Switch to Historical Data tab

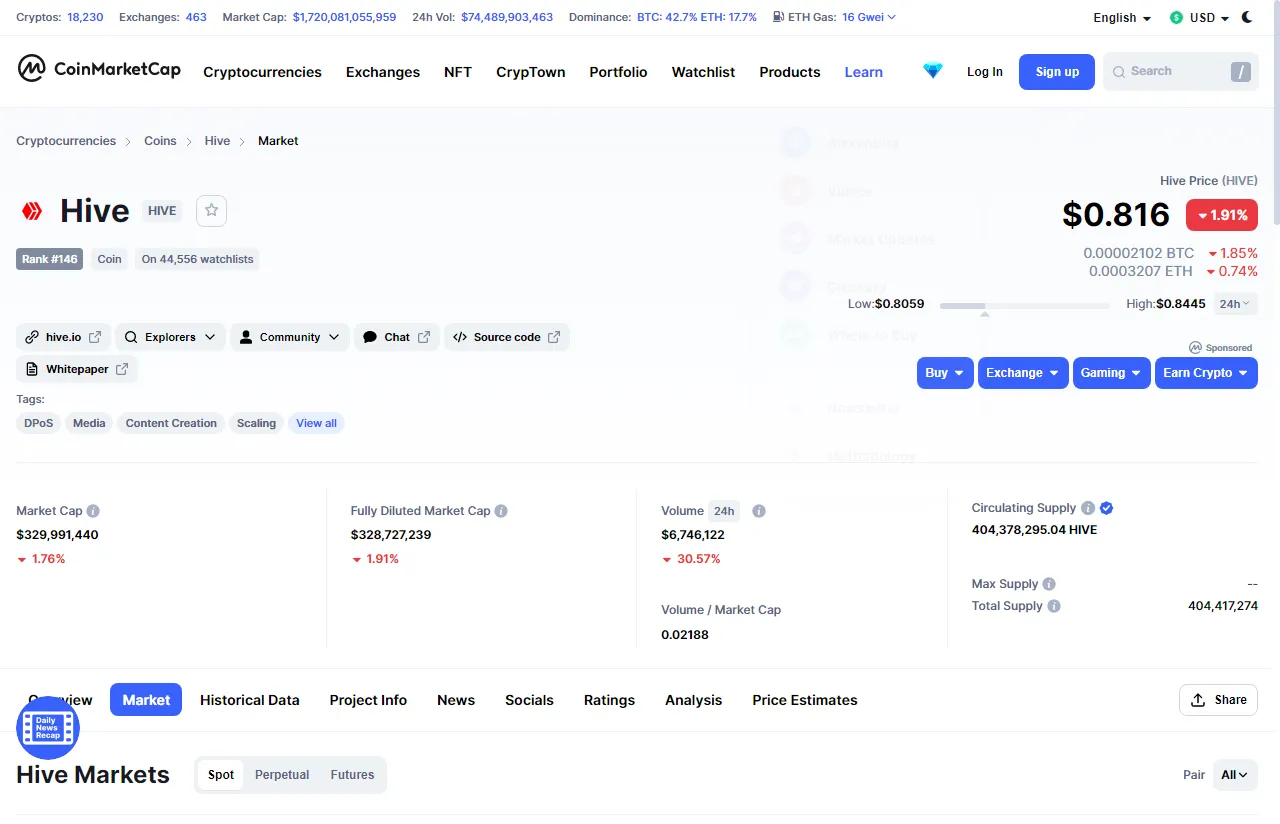tap(250, 700)
